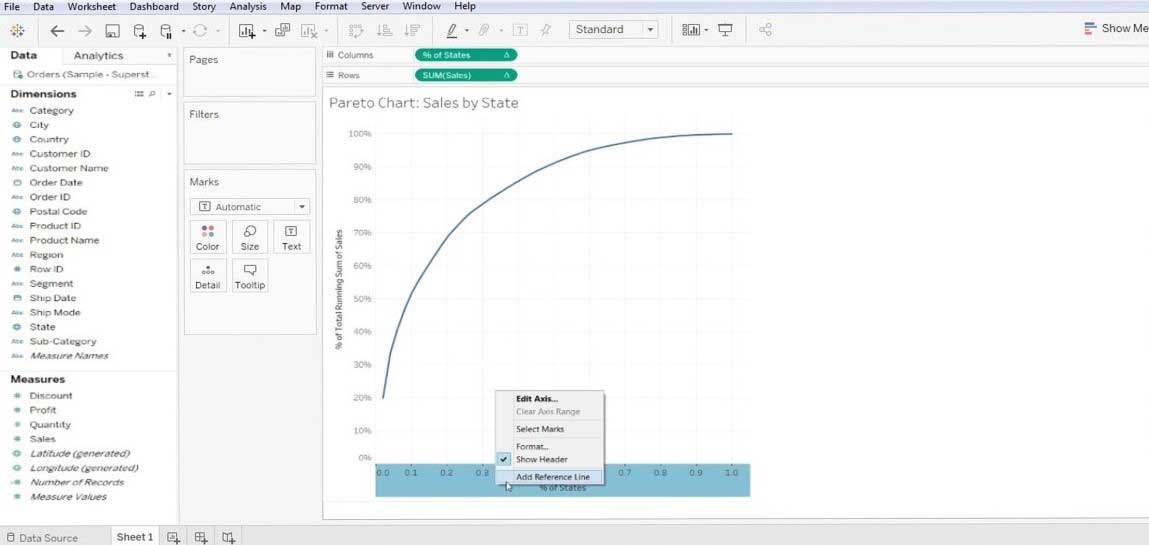
Task: Click the New Story icon in bottom bar
Action: point(229,538)
